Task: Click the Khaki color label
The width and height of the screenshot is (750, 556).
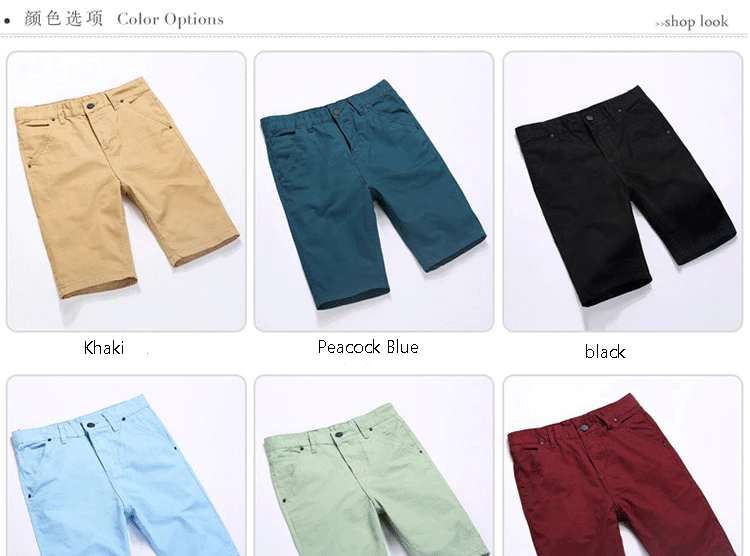Action: click(104, 348)
